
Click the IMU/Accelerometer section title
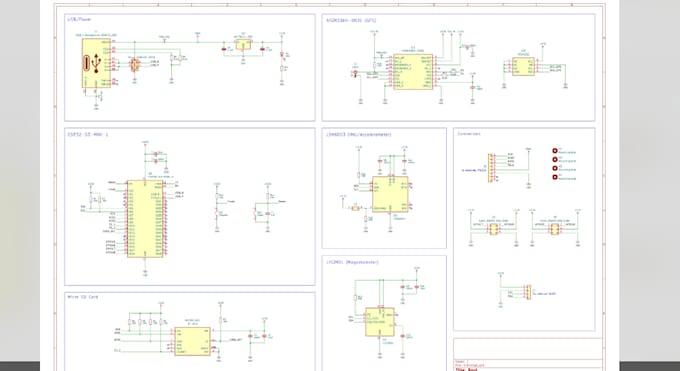[359, 135]
